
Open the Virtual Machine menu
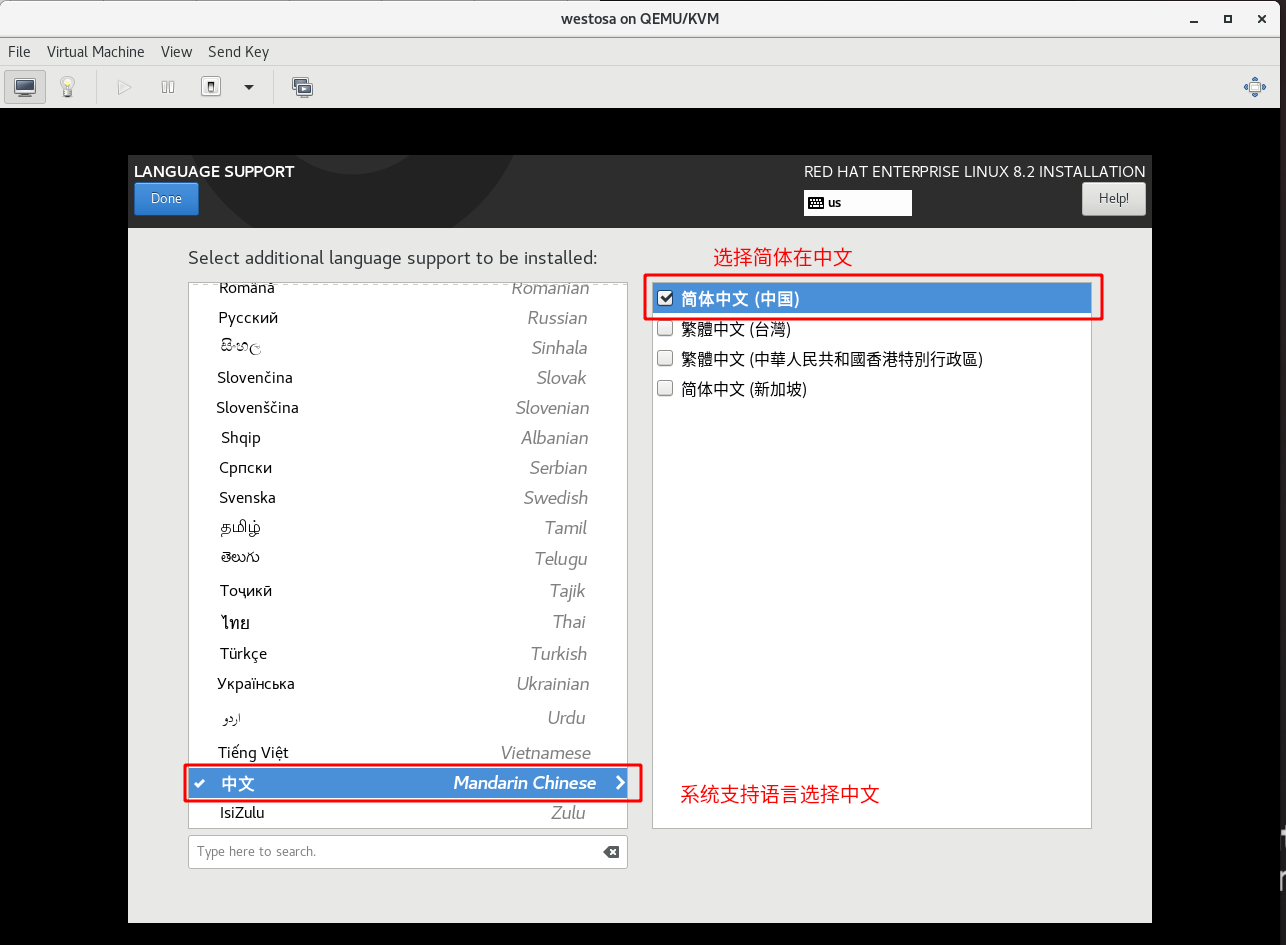point(96,52)
